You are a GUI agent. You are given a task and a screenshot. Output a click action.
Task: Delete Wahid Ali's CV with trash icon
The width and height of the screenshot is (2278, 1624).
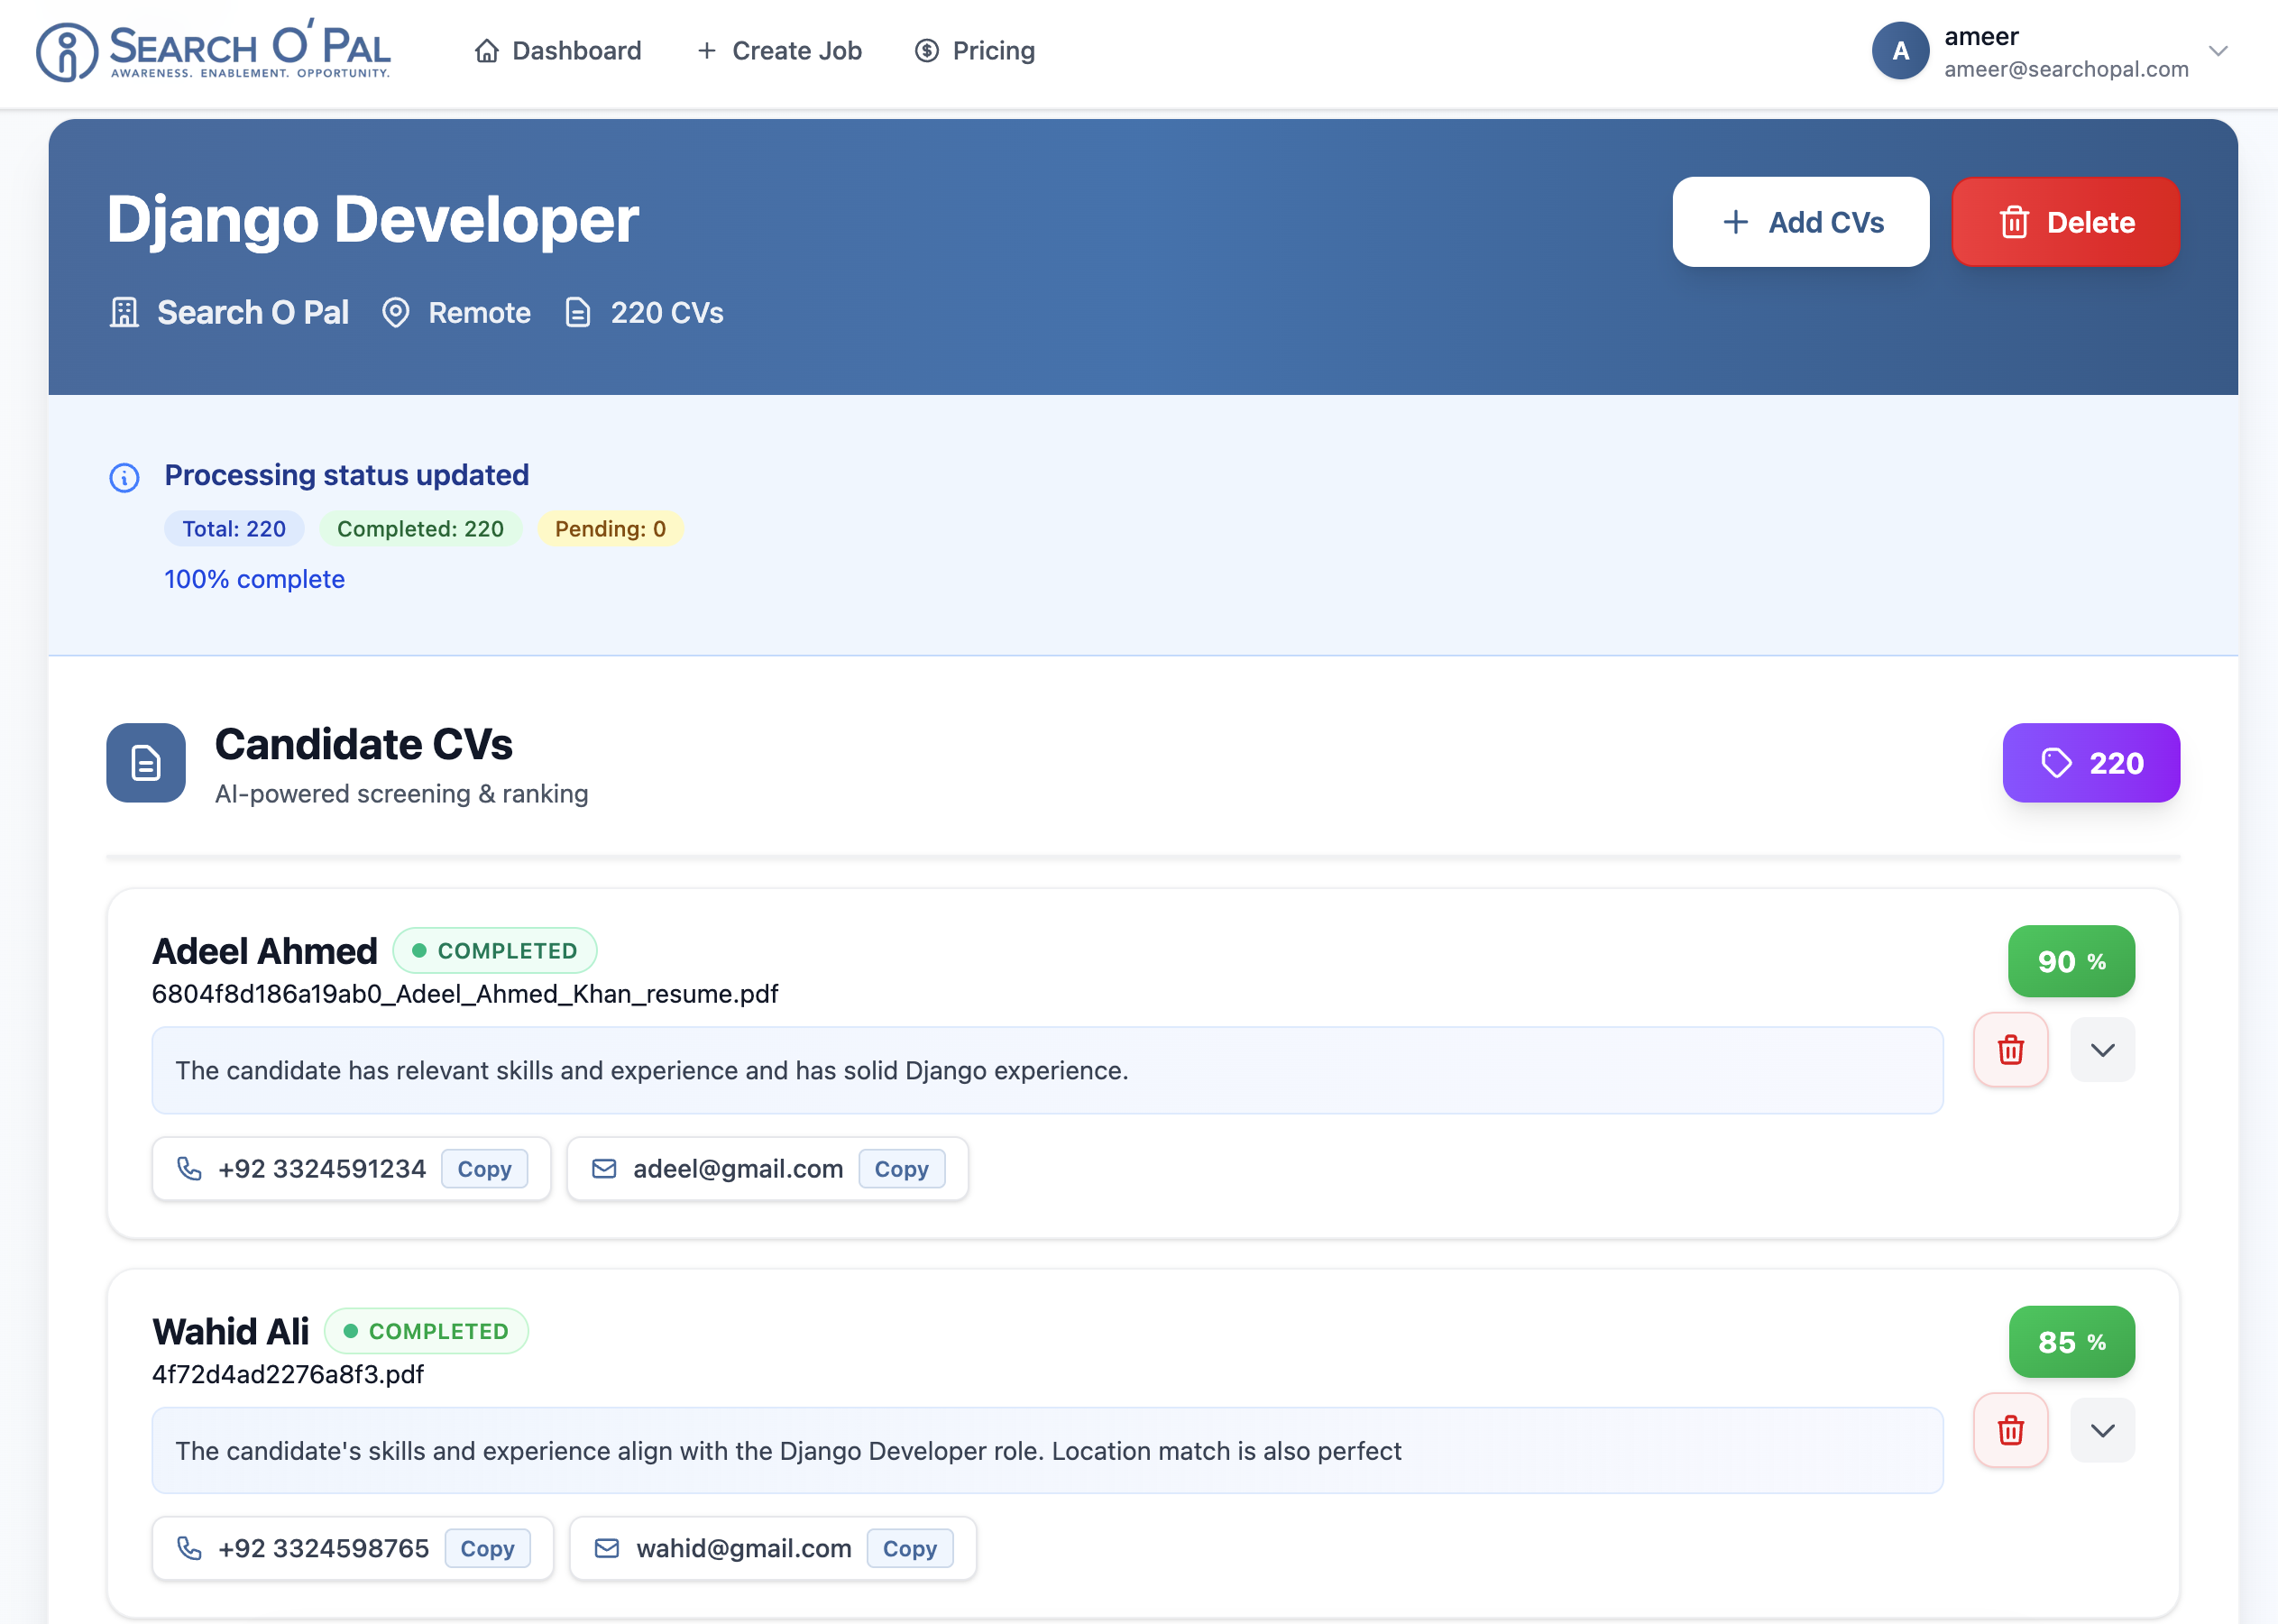2011,1430
